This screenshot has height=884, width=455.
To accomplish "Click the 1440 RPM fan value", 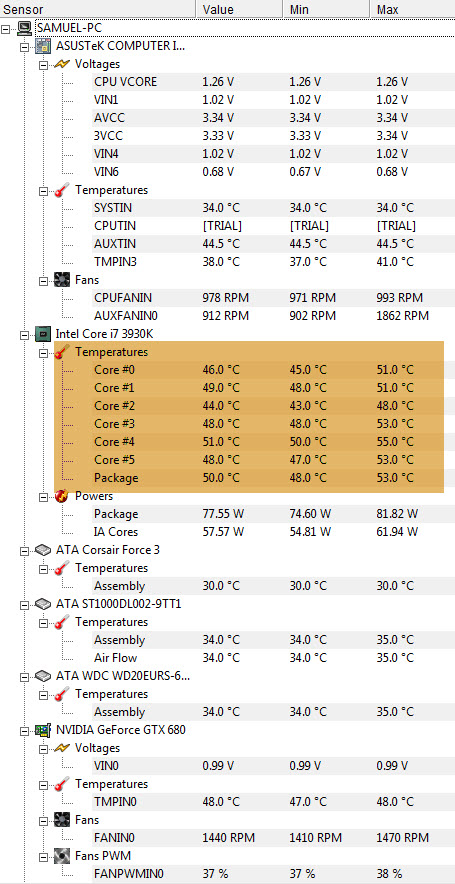I will tap(228, 838).
